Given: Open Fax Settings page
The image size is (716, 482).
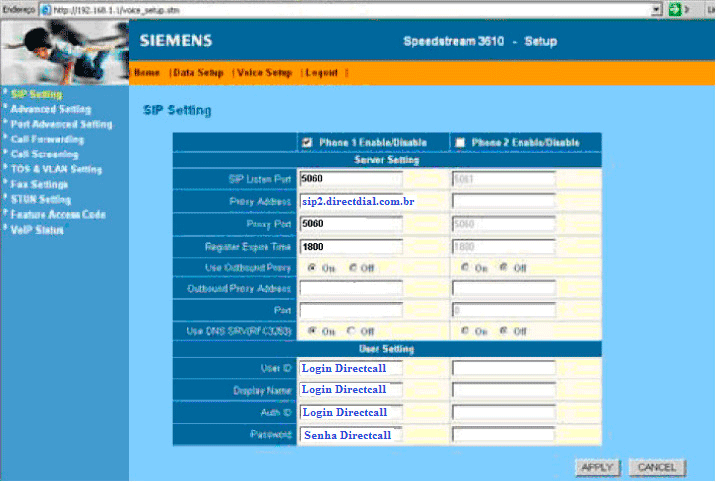Looking at the screenshot, I should click(39, 184).
